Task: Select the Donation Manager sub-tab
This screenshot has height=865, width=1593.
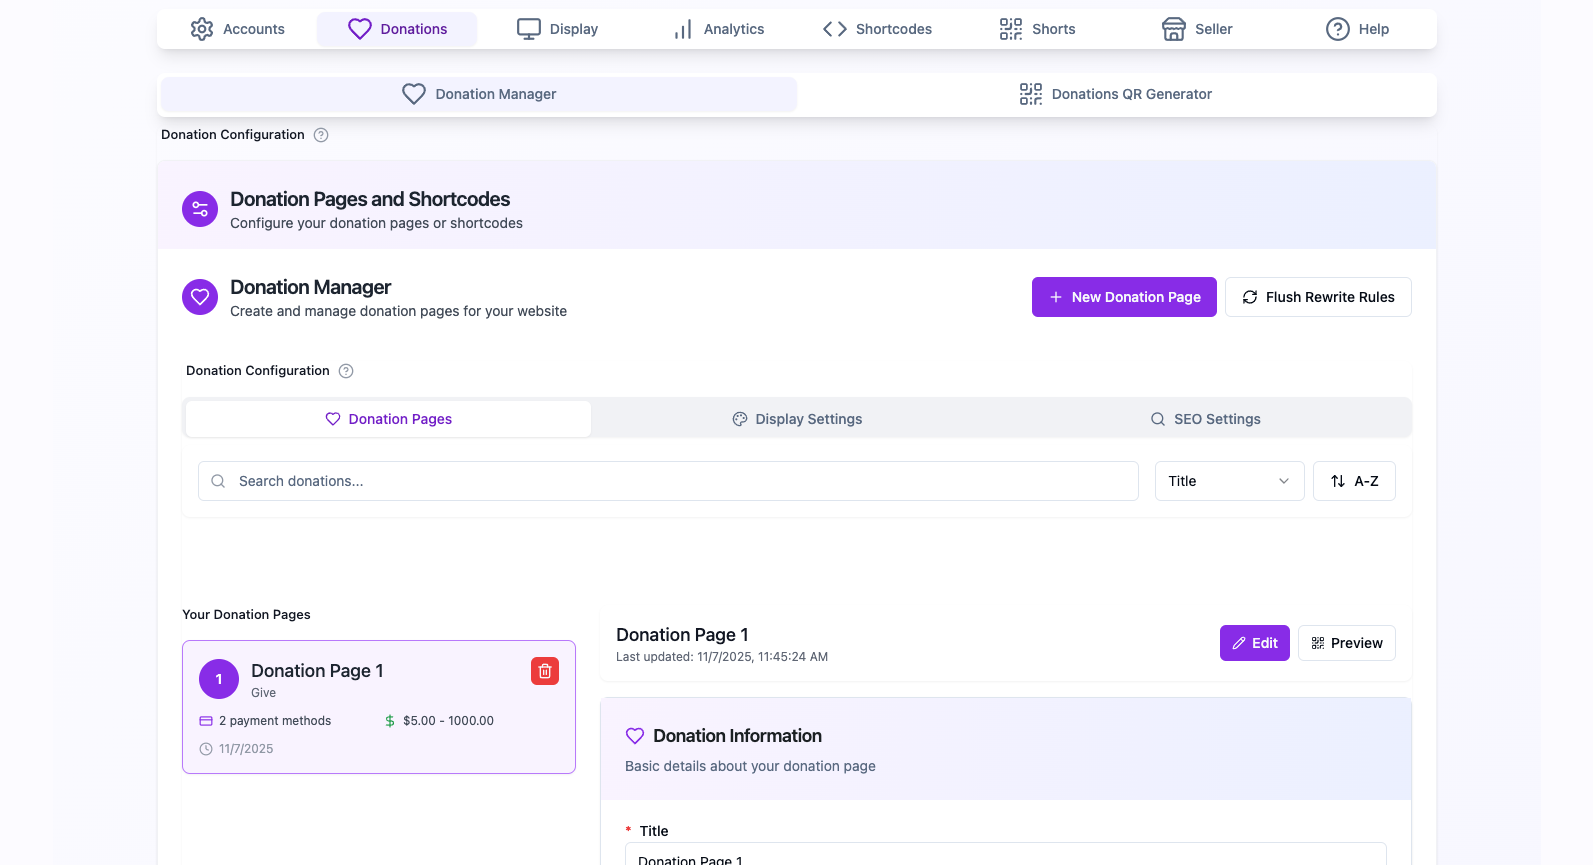Action: pyautogui.click(x=479, y=94)
